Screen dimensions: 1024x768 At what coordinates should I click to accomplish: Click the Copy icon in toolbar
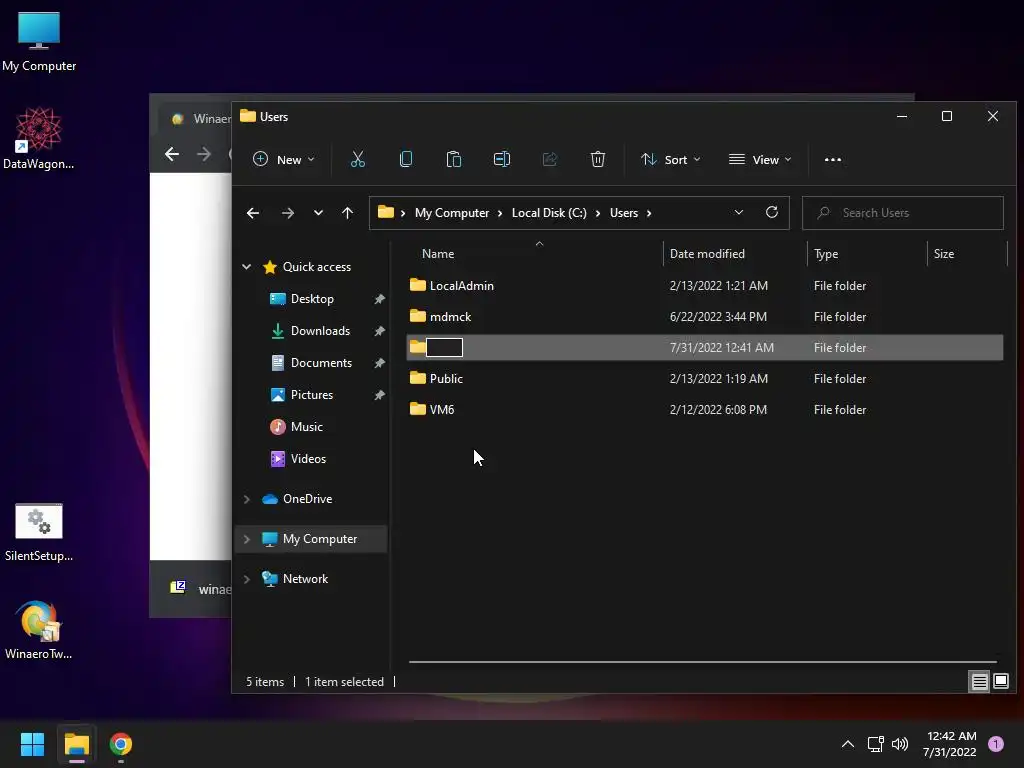(406, 159)
